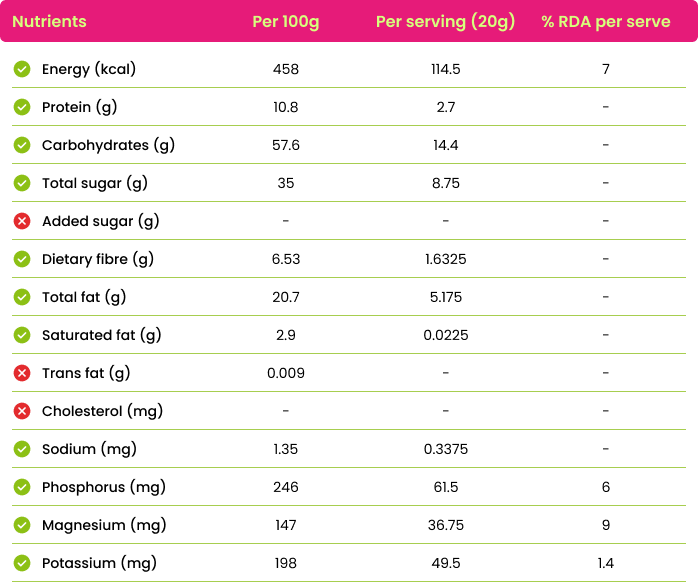Click the Nutrients column header
Screen dimensions: 698x582
coord(49,22)
